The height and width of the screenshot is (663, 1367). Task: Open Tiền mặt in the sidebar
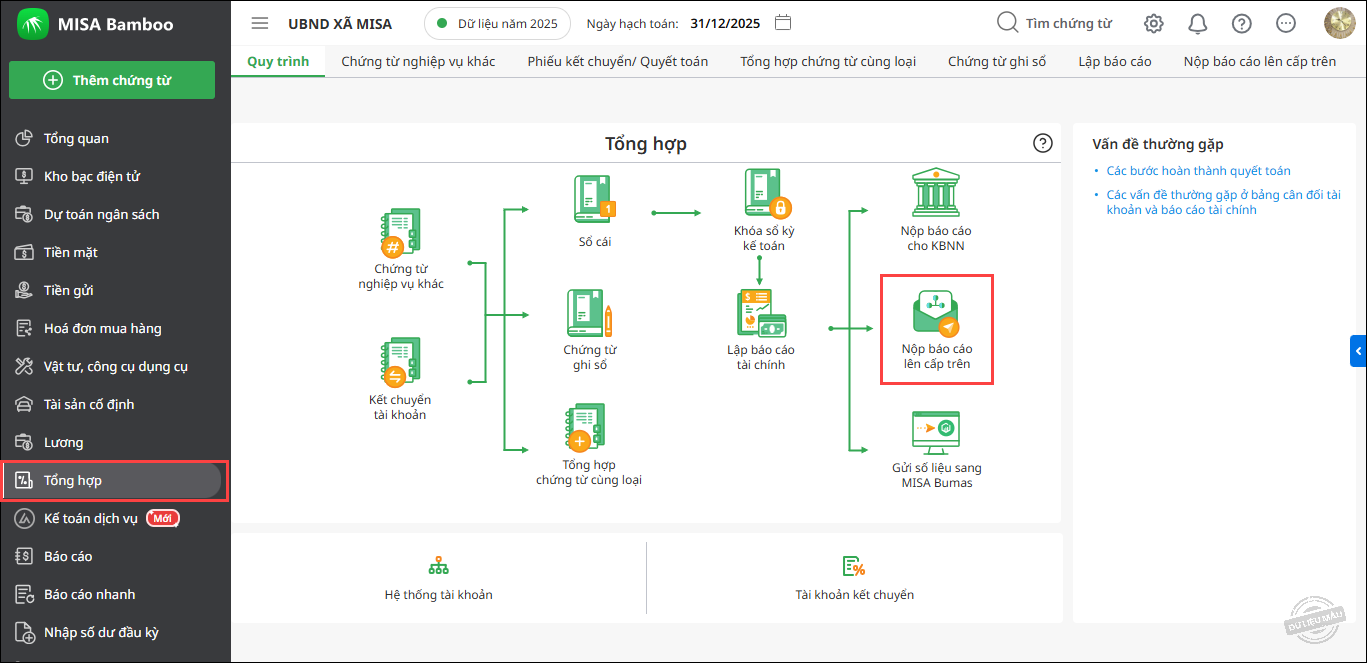pyautogui.click(x=115, y=253)
